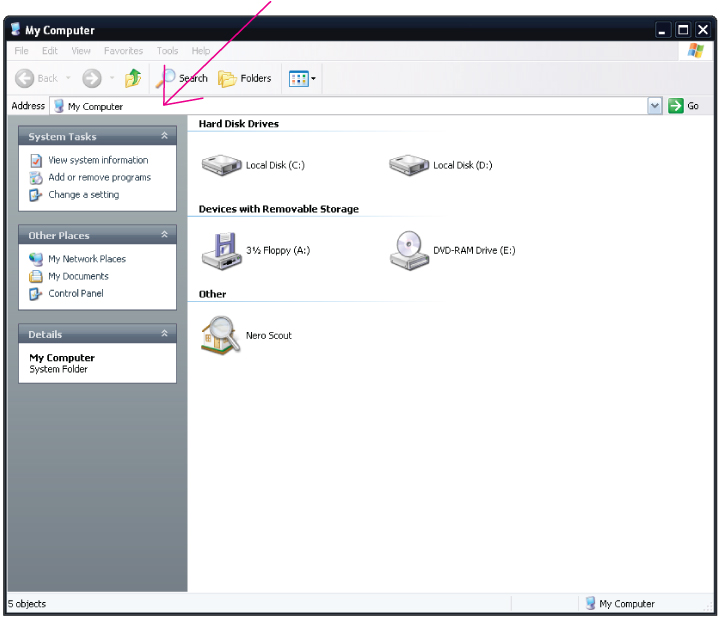Select the DVD-RAM Drive (E:) icon
721x619 pixels.
click(409, 251)
